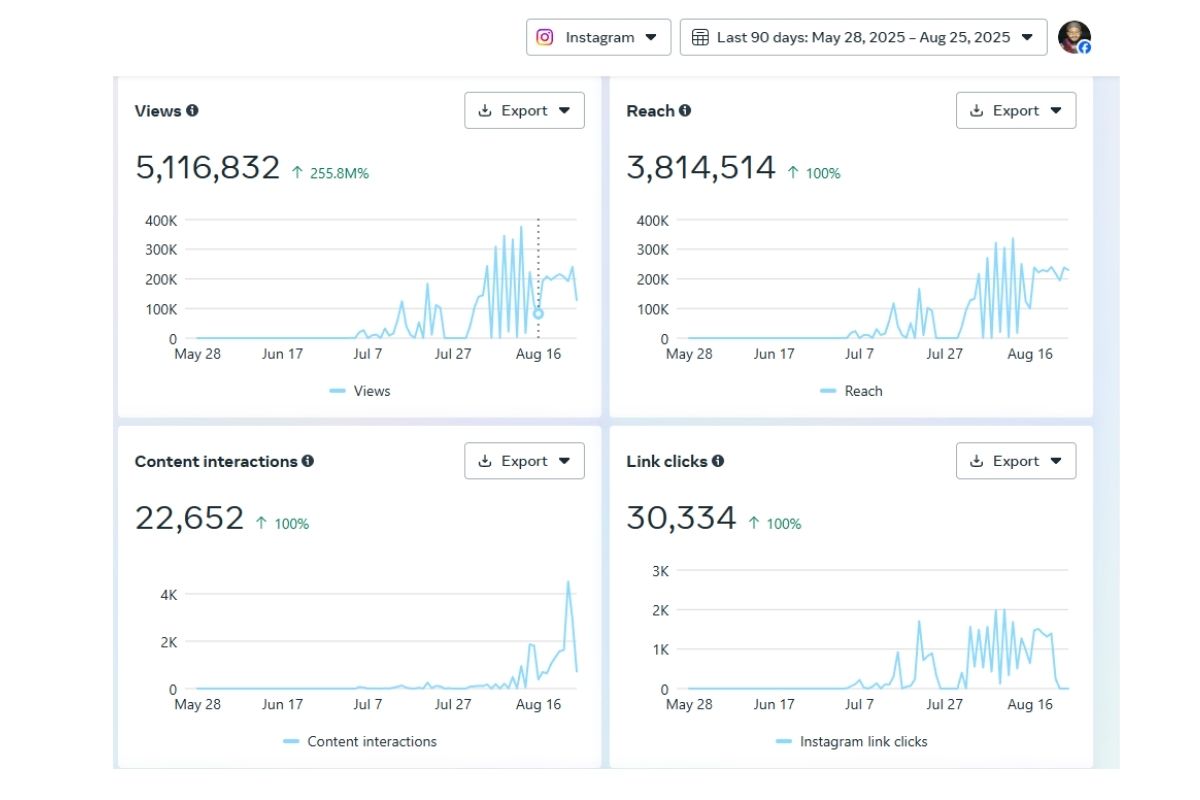Click the Content interactions info icon
1200x800 pixels.
tap(308, 461)
